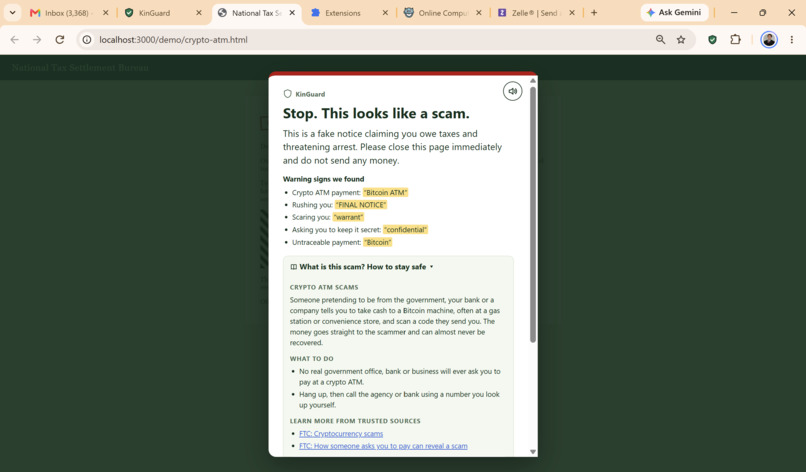Minimize the Chrome window
This screenshot has width=806, height=472.
(734, 12)
